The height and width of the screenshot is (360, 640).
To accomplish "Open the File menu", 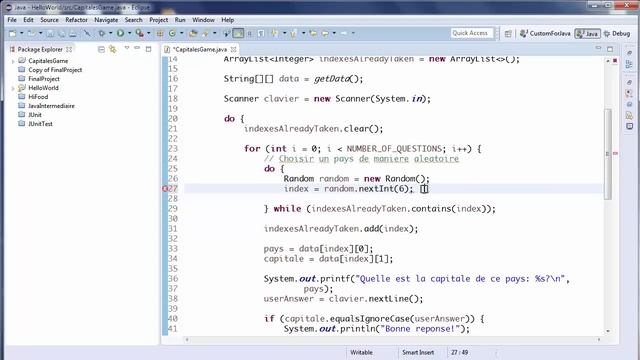I will pos(12,20).
